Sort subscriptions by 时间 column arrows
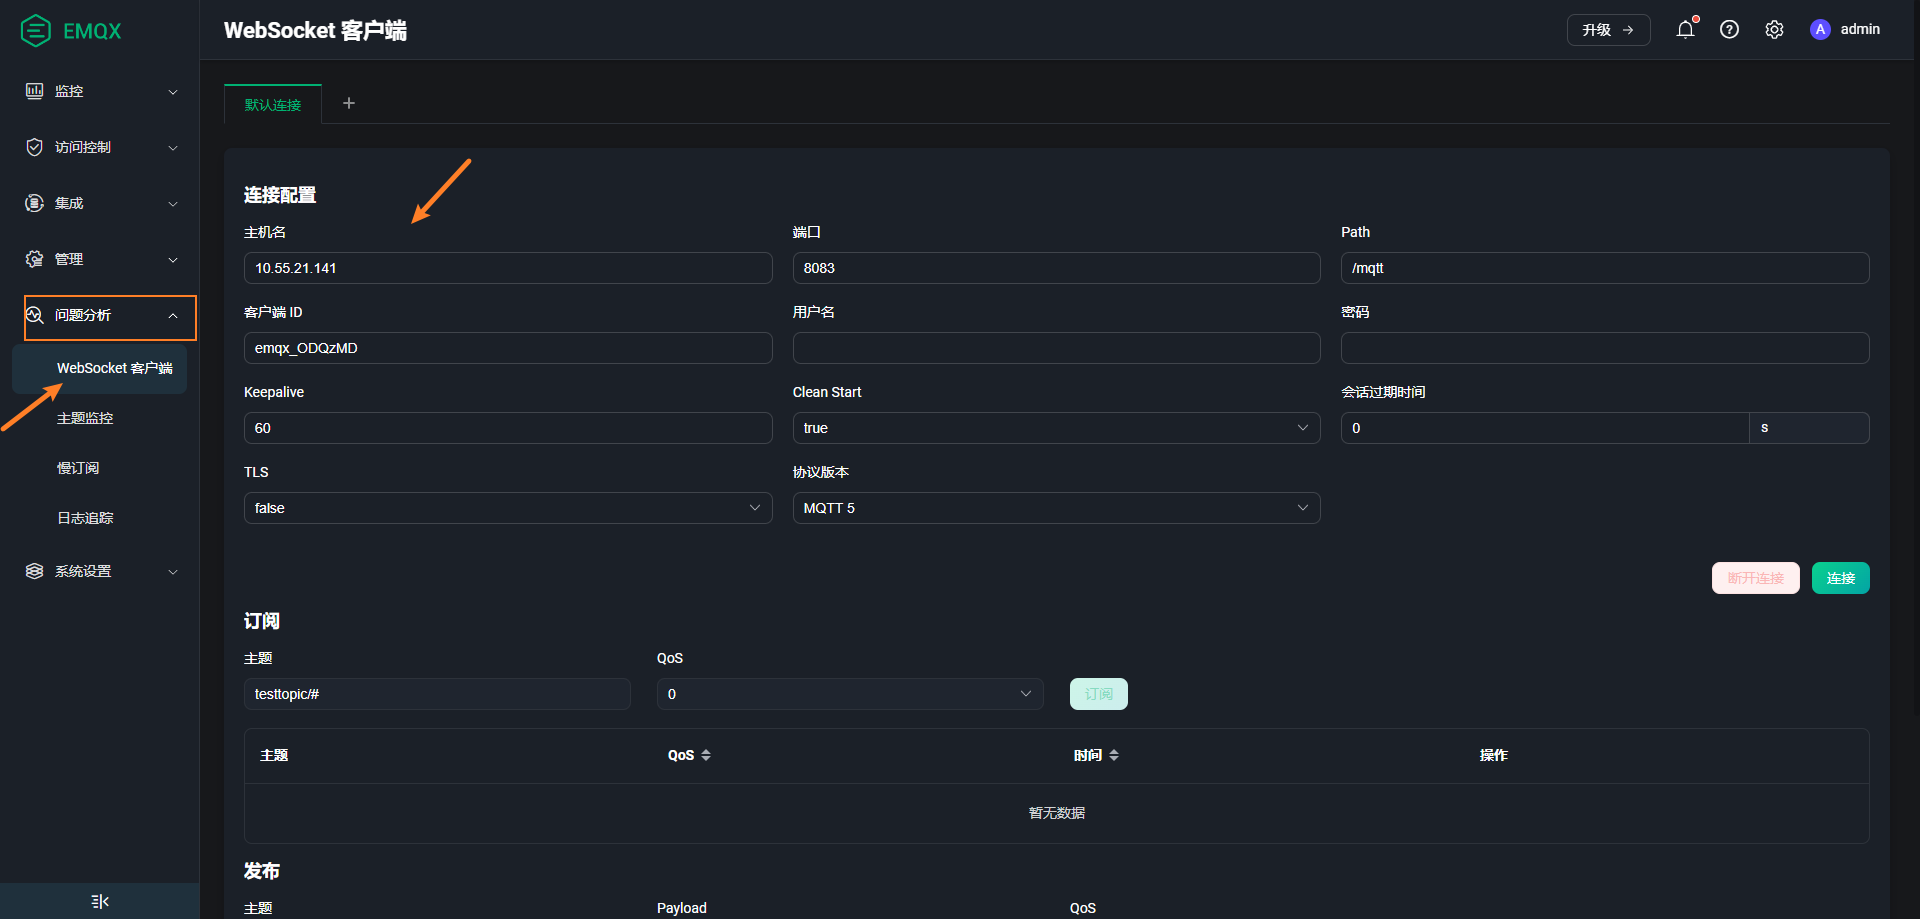The width and height of the screenshot is (1920, 919). click(1114, 755)
